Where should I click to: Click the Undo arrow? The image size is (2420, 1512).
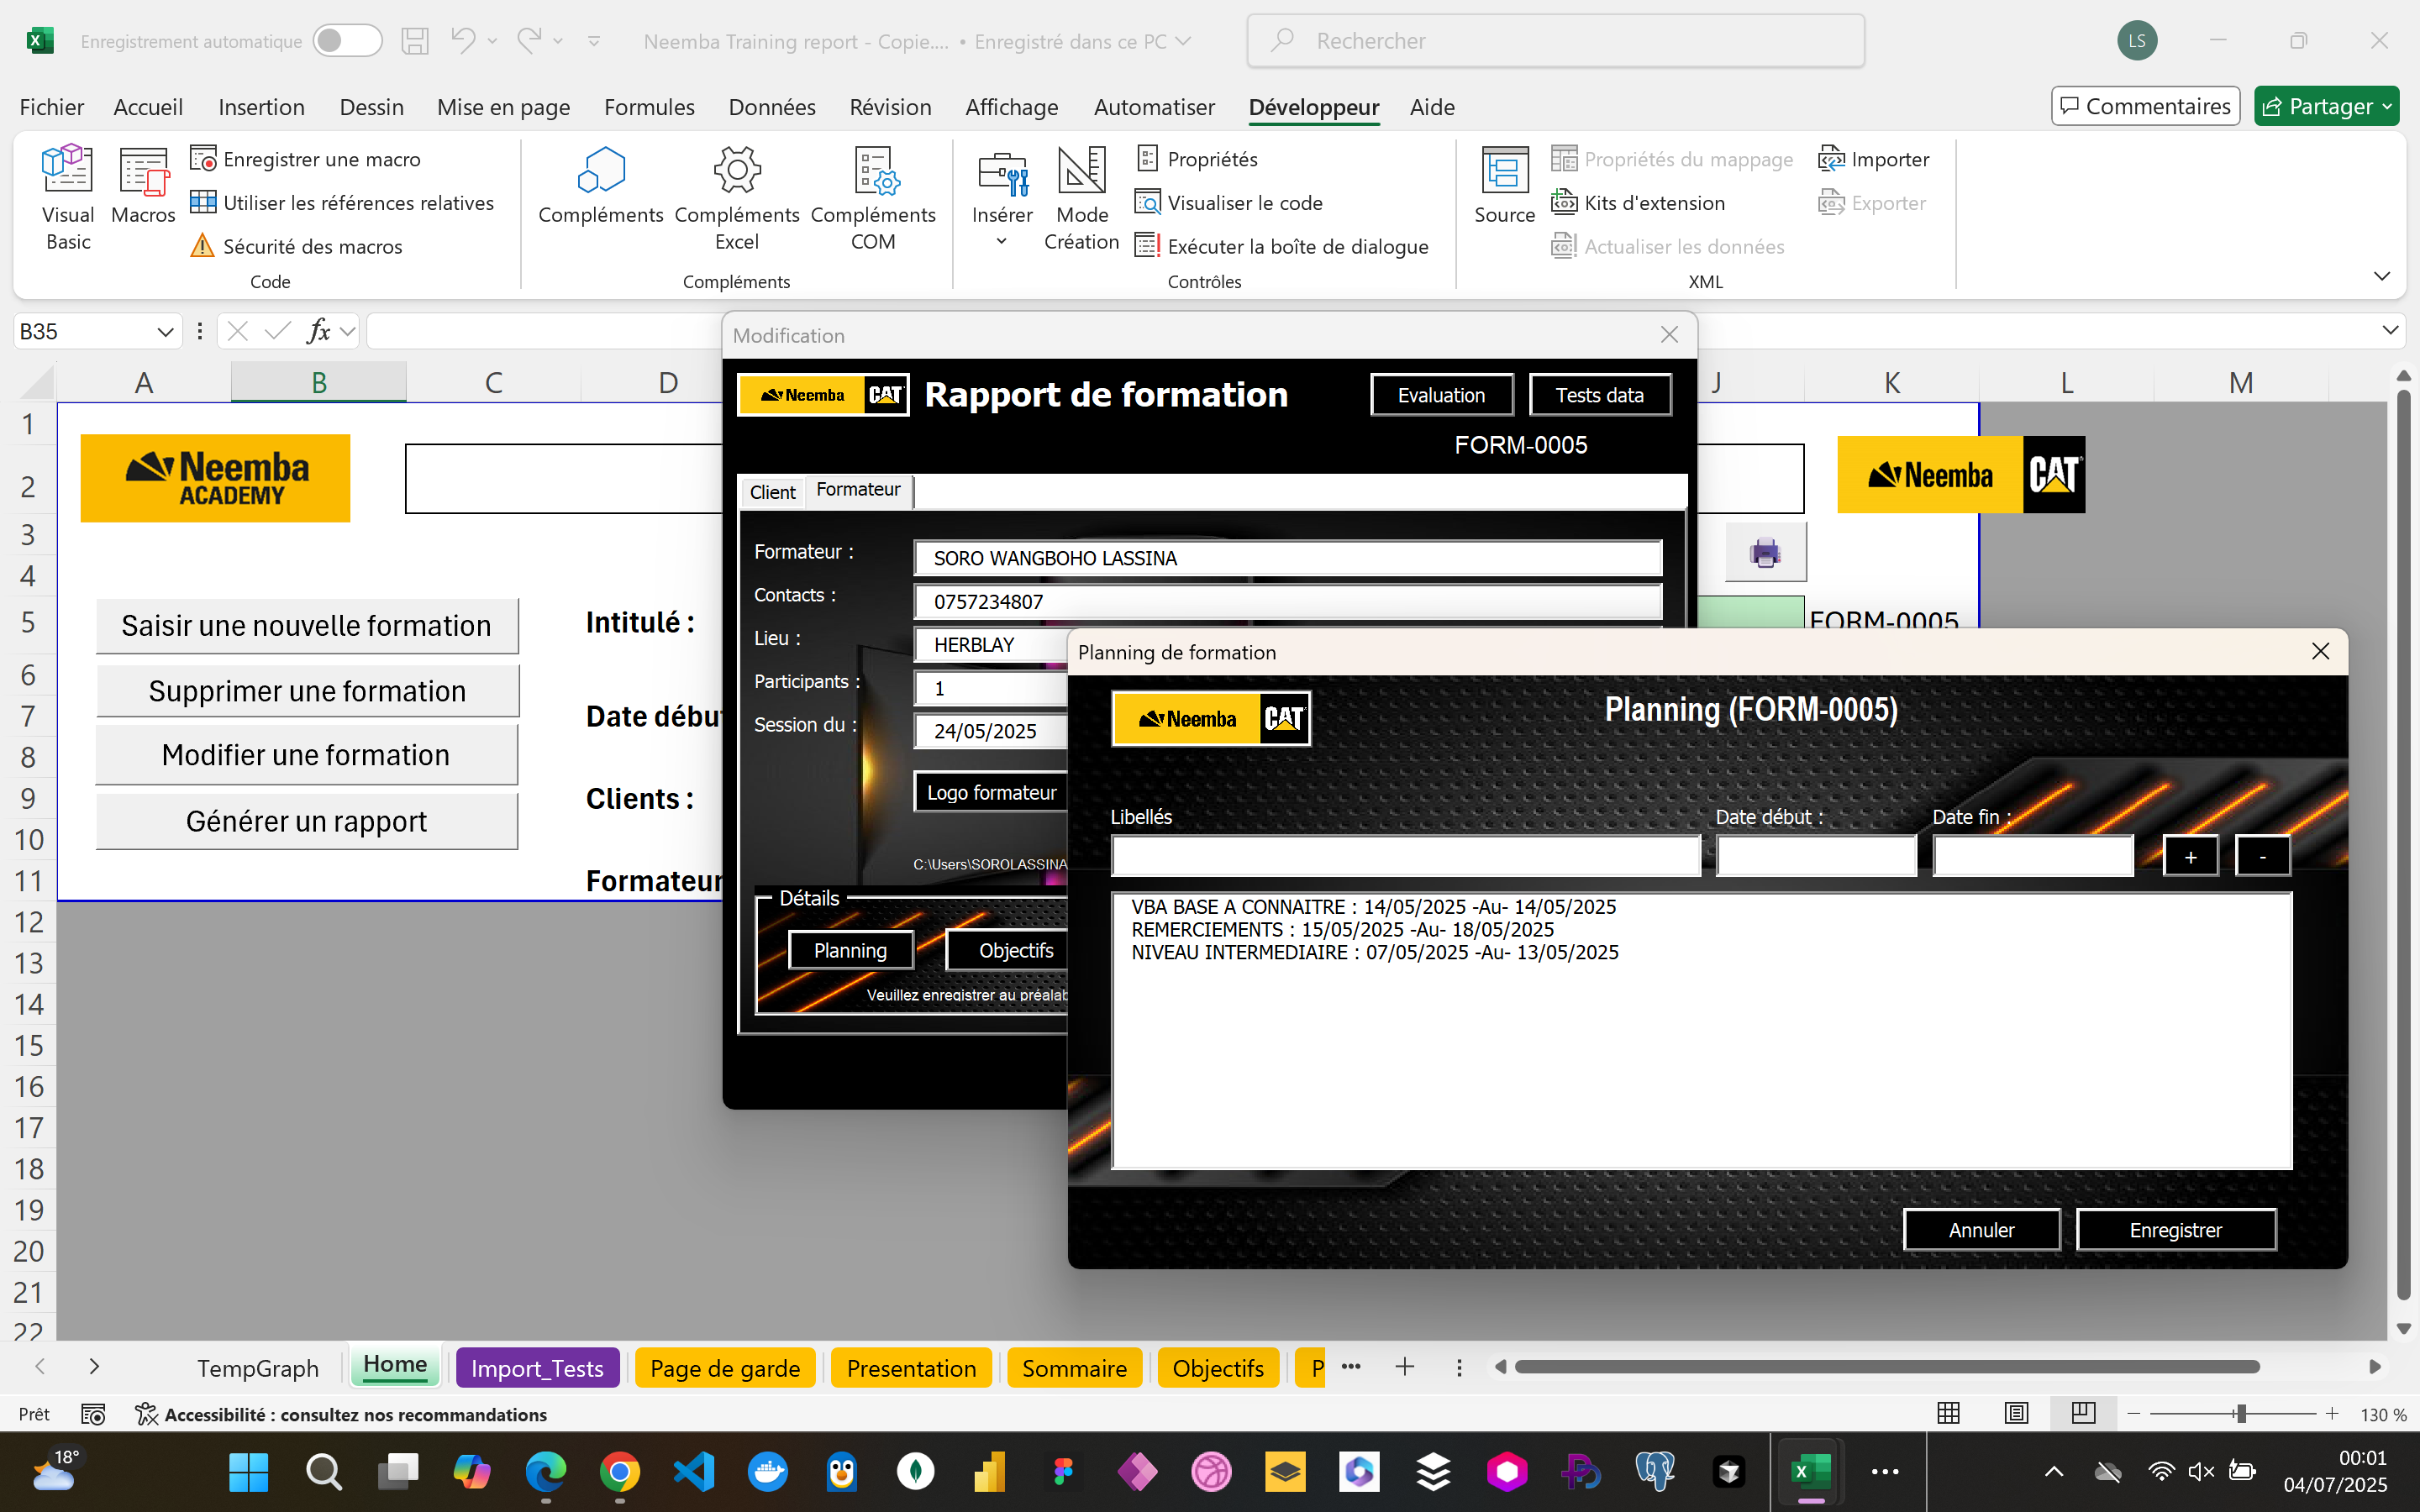pos(462,41)
